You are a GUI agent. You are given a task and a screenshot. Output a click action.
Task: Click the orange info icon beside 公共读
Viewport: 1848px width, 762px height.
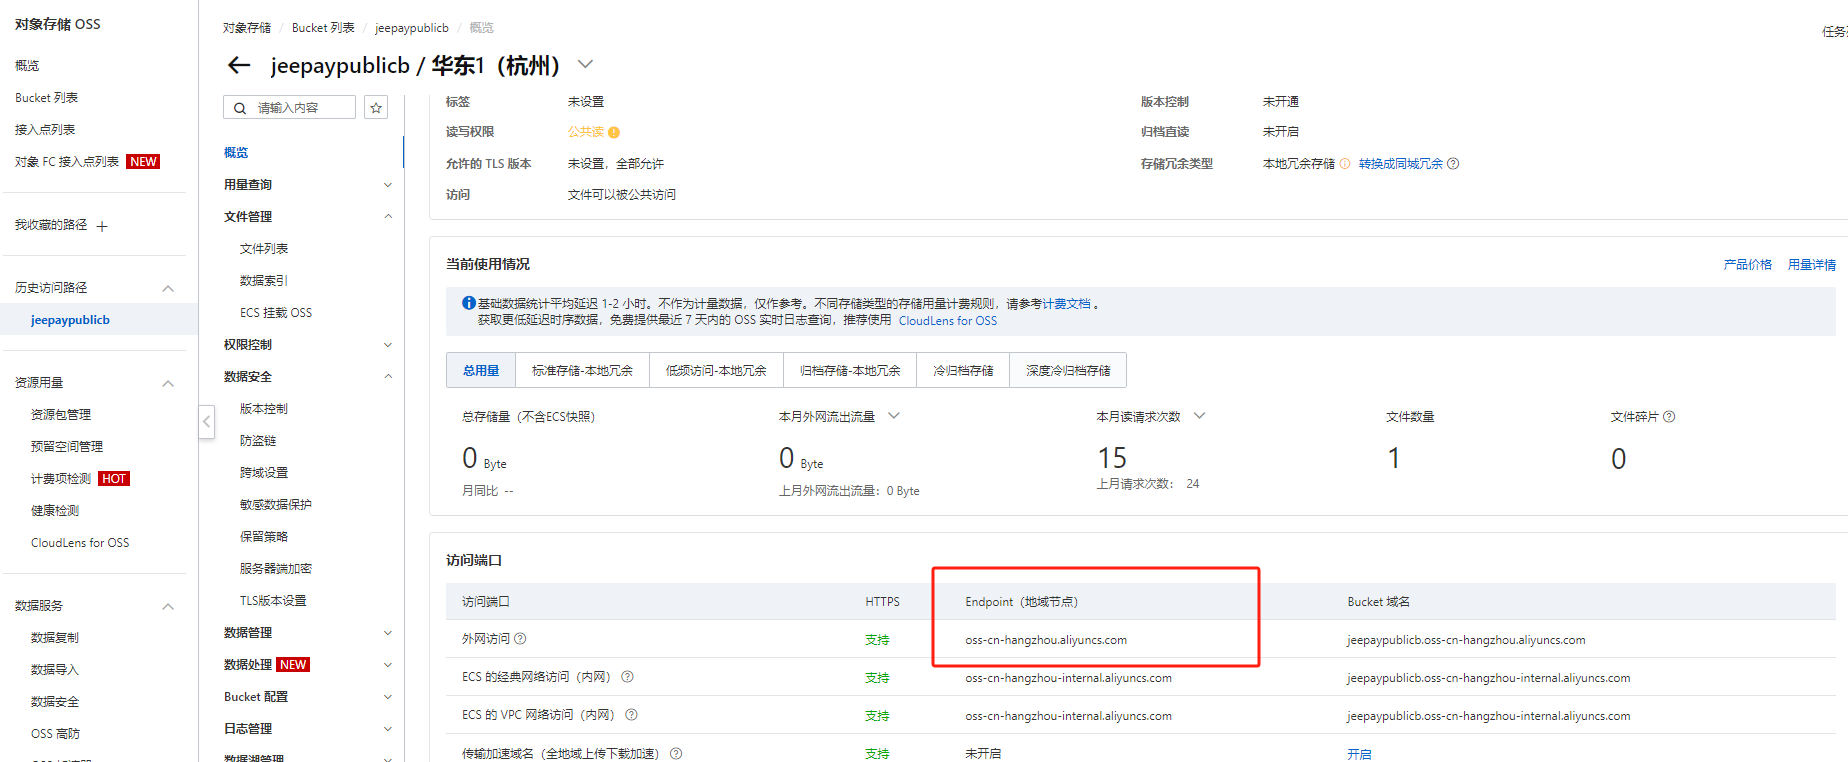click(614, 133)
